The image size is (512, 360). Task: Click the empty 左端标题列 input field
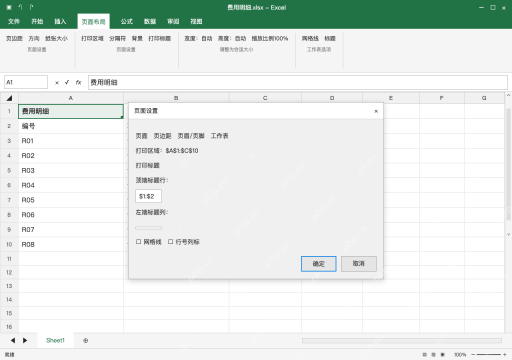click(x=148, y=228)
